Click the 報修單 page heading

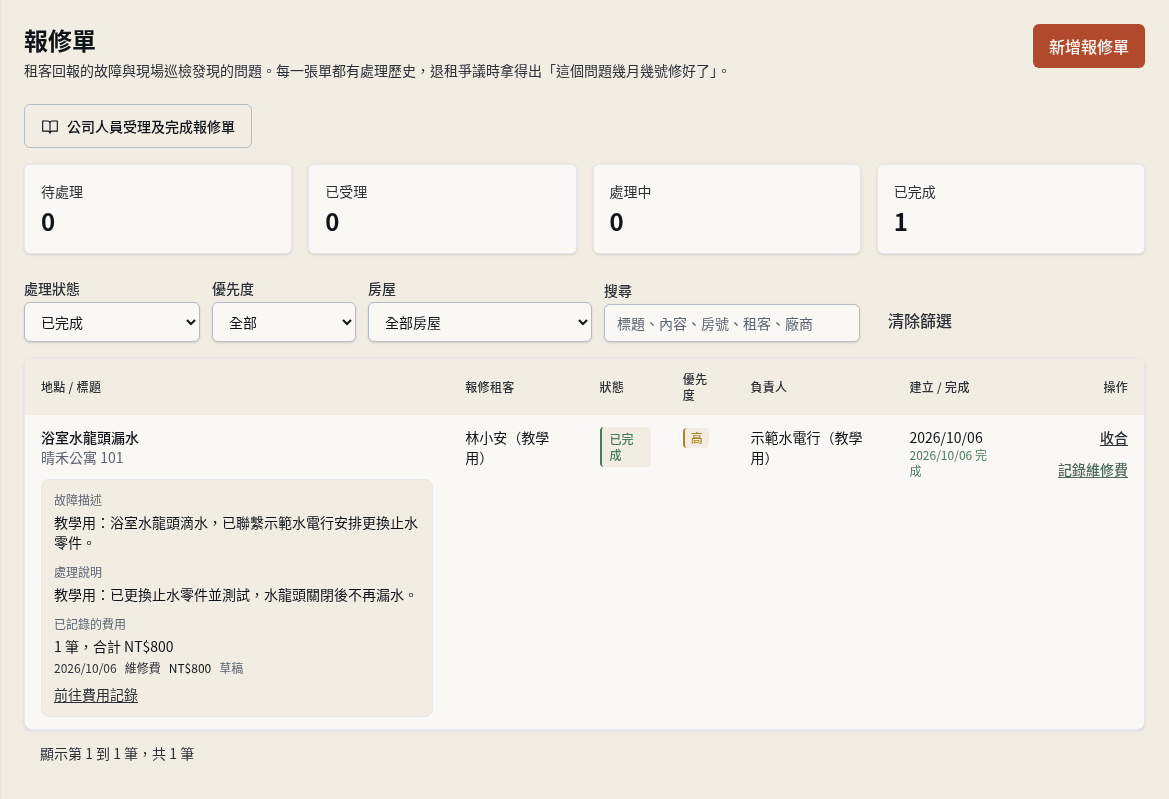point(60,41)
